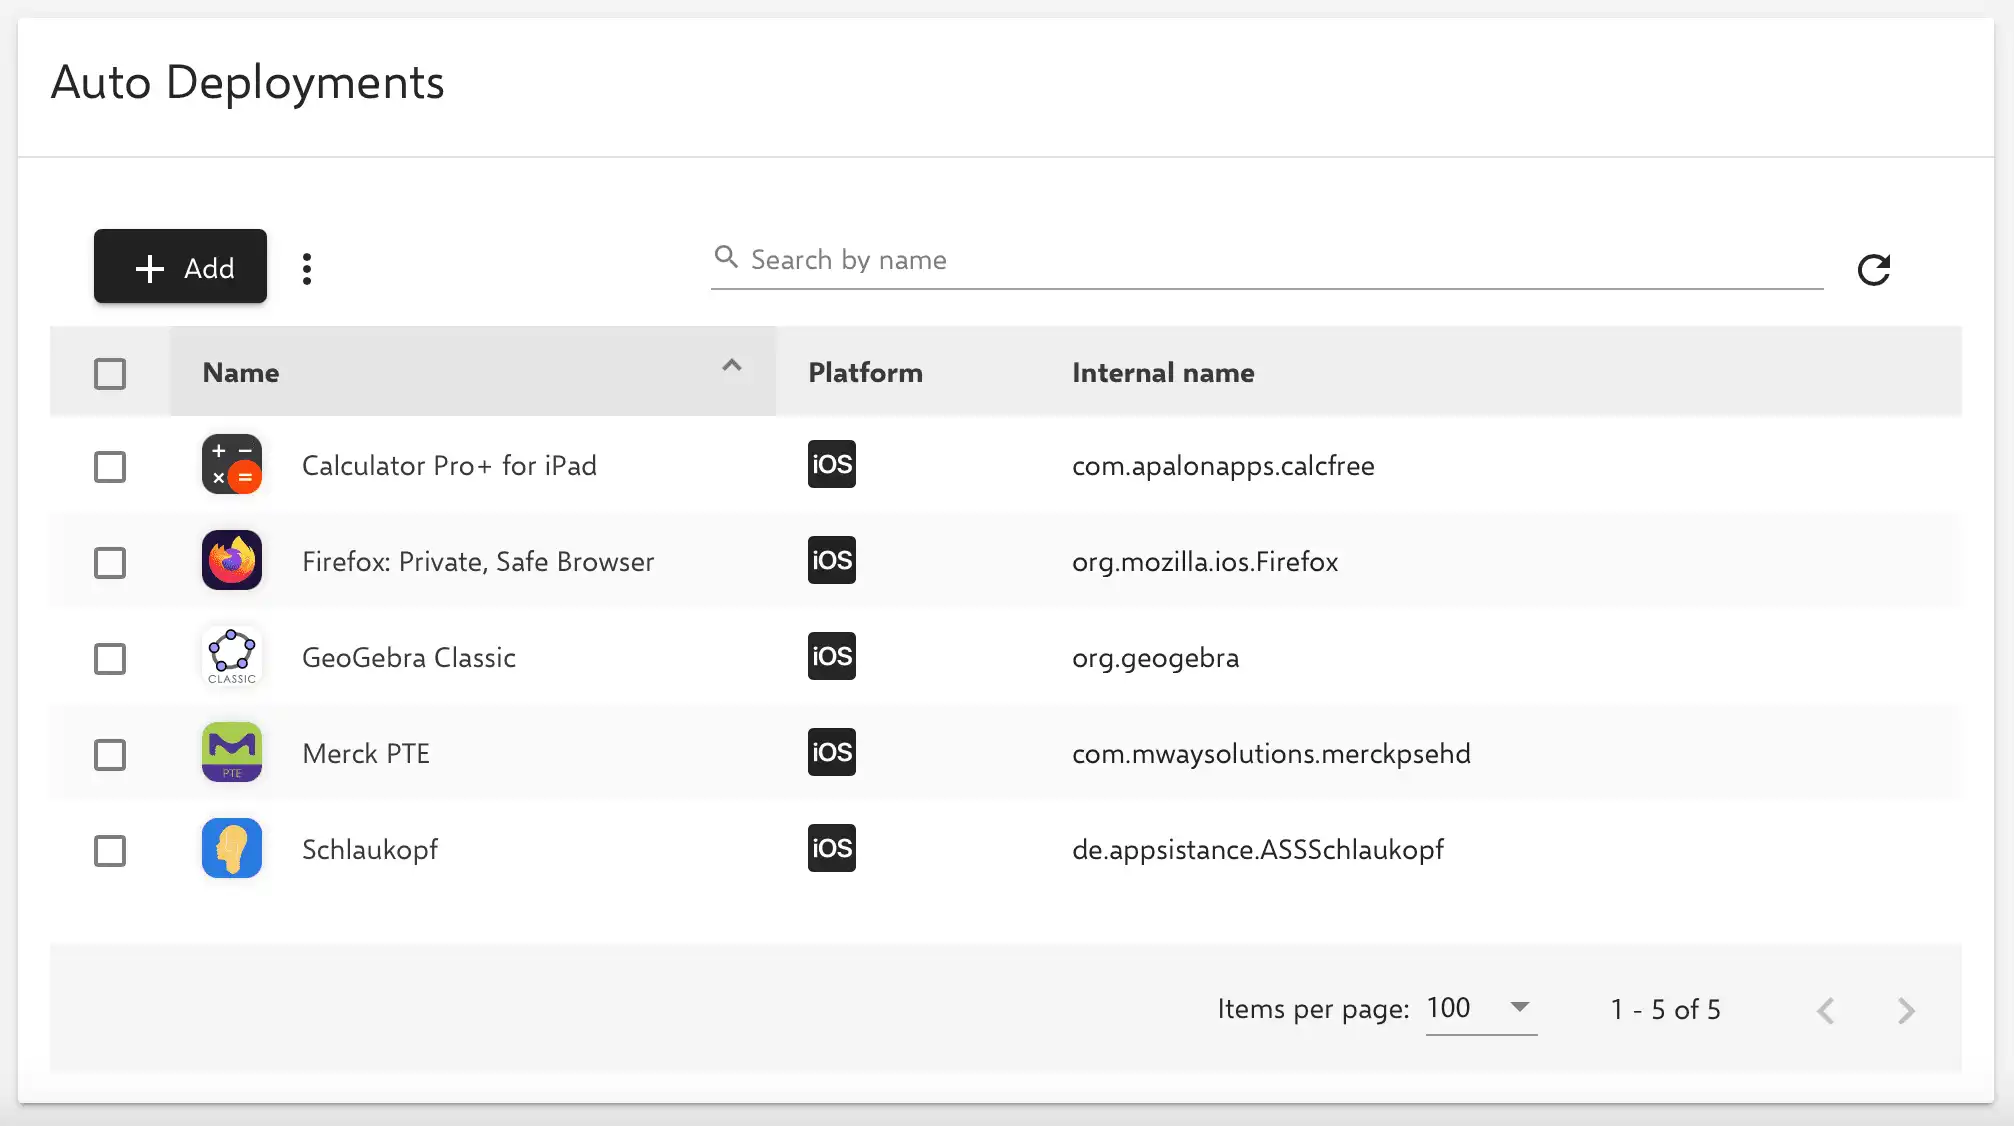Click the Internal name column header
The width and height of the screenshot is (2014, 1126).
point(1163,372)
